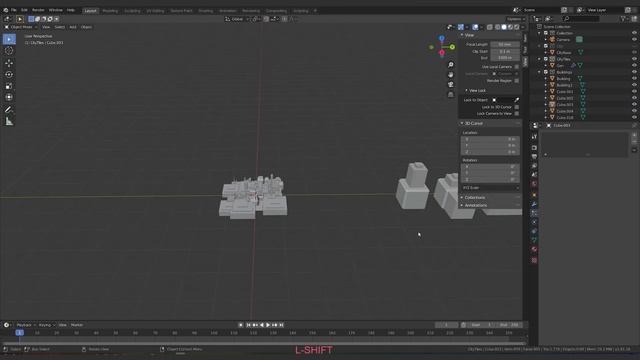This screenshot has width=640, height=360.
Task: Switch perspective/orthographic grid icon
Action: [451, 94]
